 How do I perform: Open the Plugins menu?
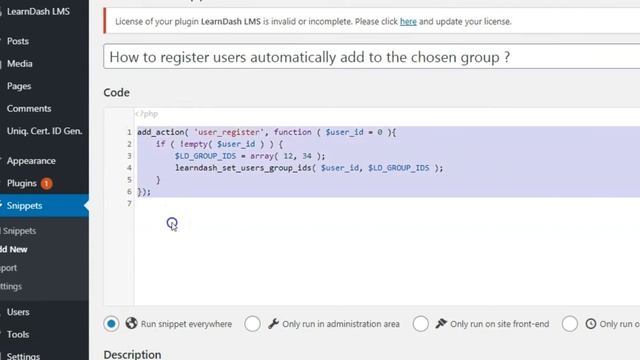22,183
